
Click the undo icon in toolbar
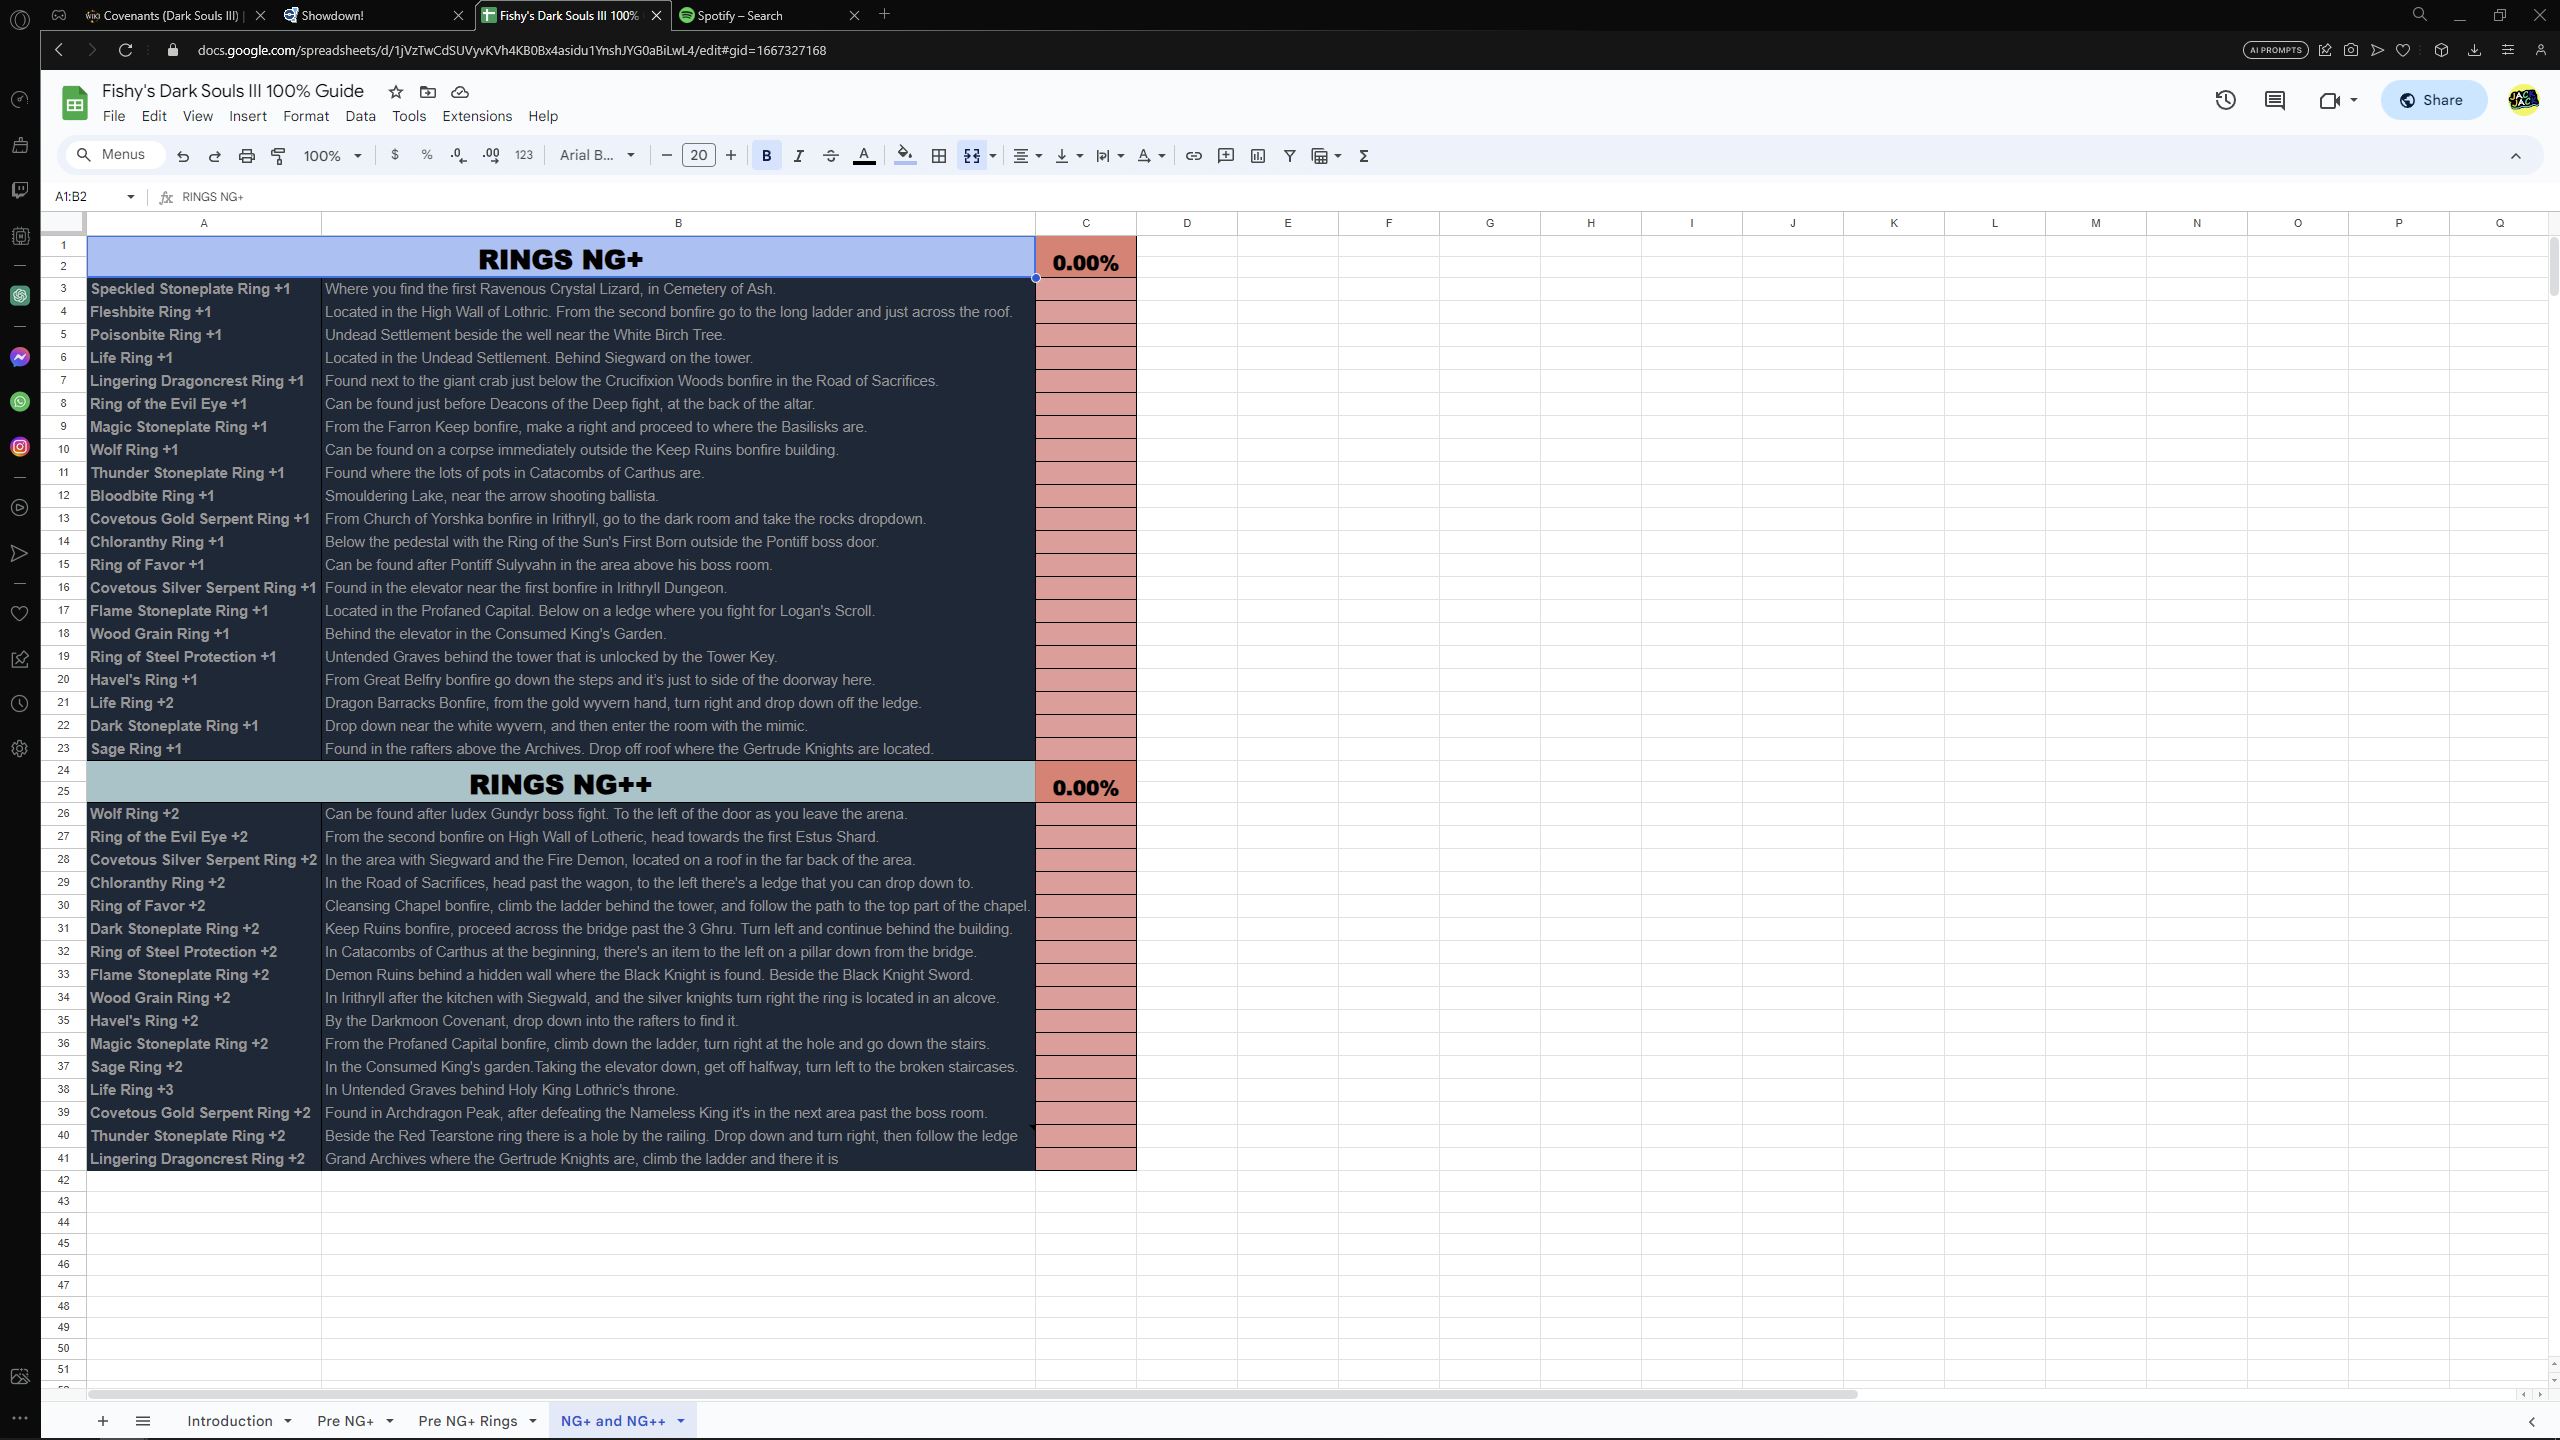[x=182, y=156]
